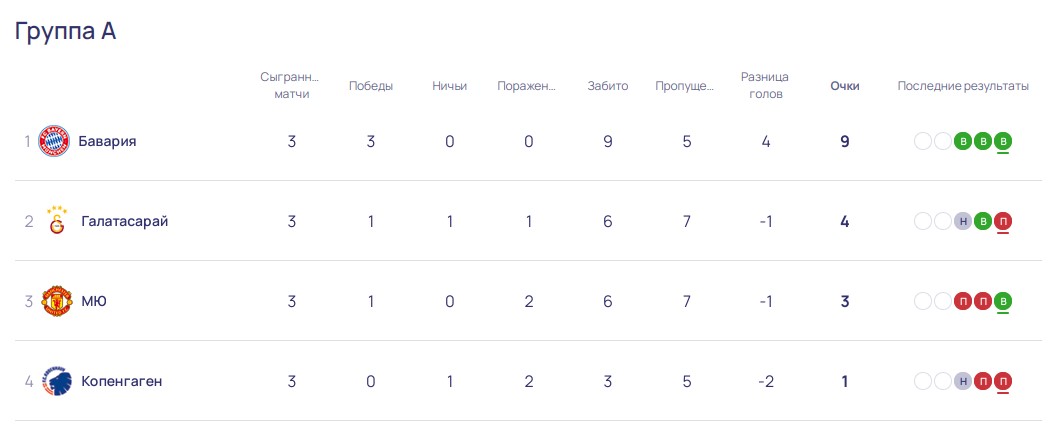Open the Галатасарай team link
This screenshot has width=1059, height=434.
[125, 221]
